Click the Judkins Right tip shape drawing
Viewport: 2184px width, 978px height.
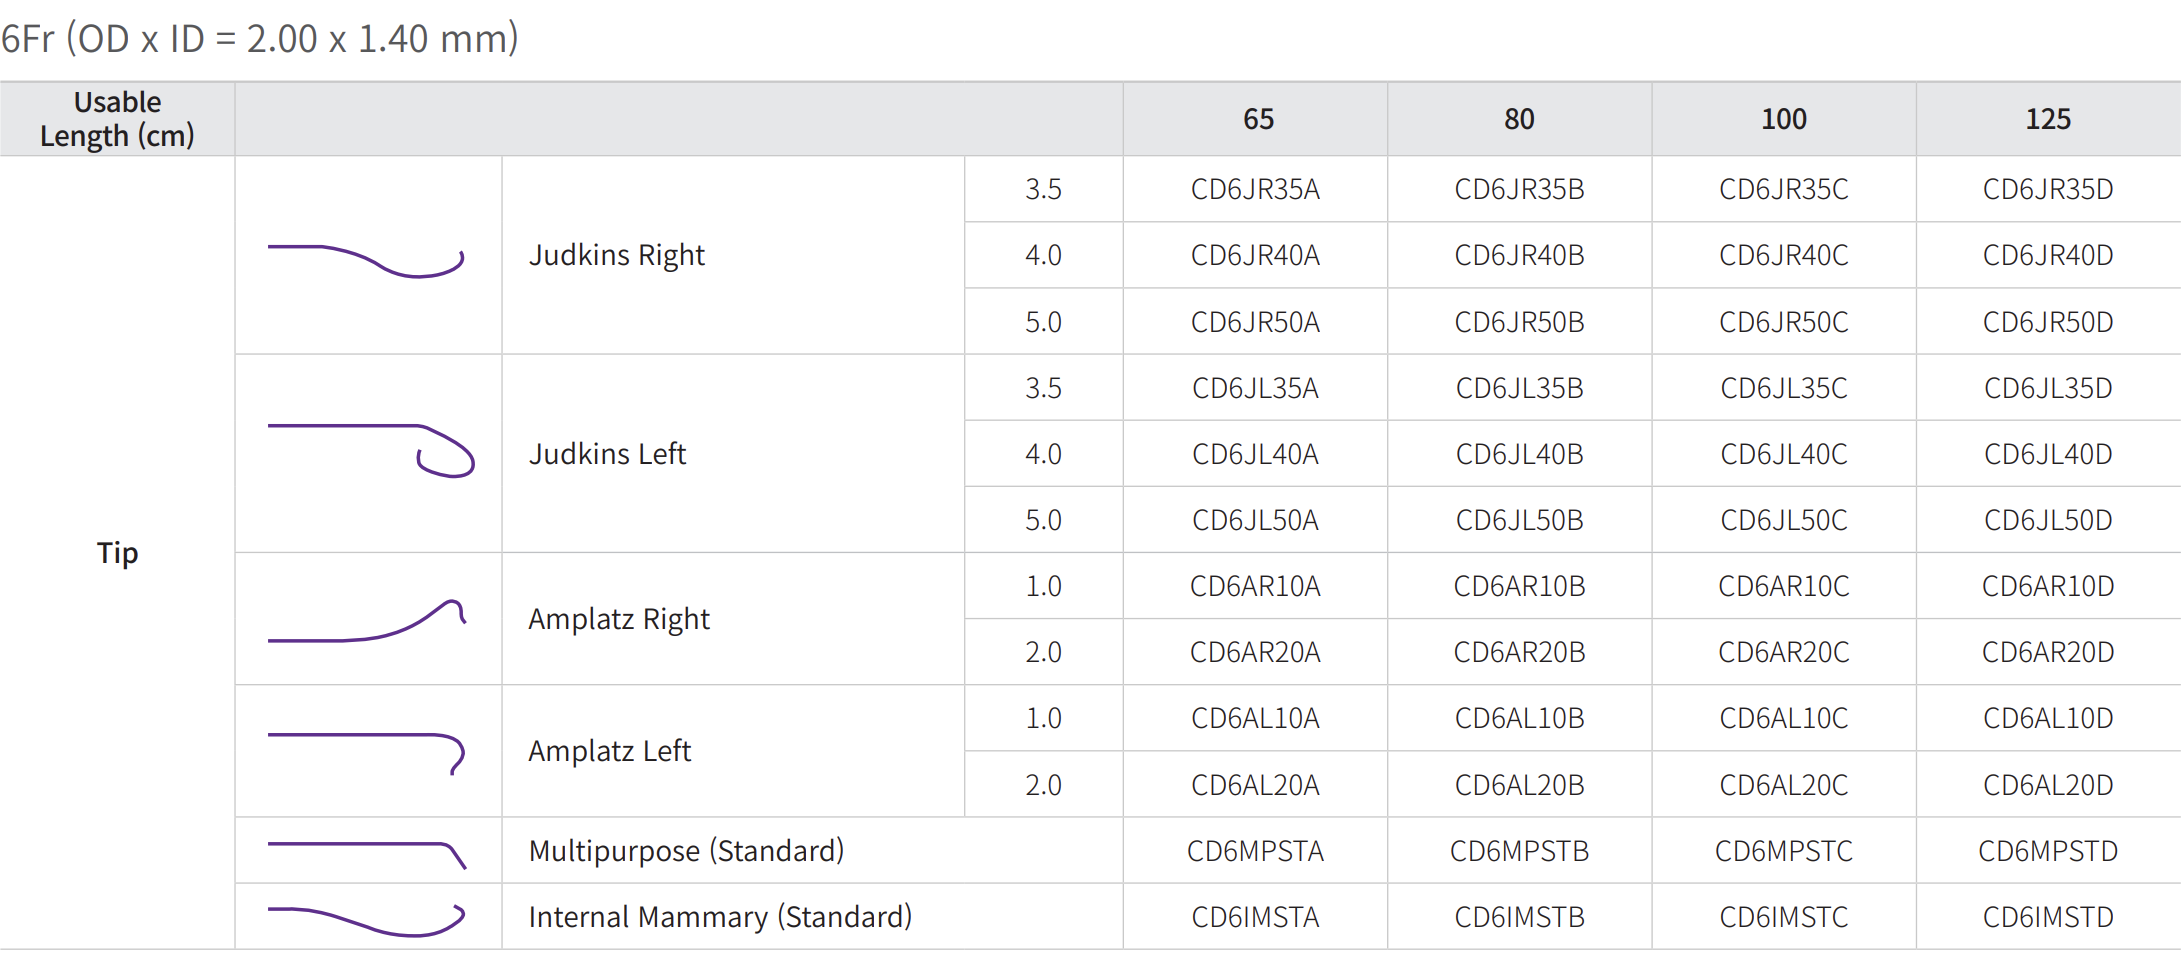(366, 259)
